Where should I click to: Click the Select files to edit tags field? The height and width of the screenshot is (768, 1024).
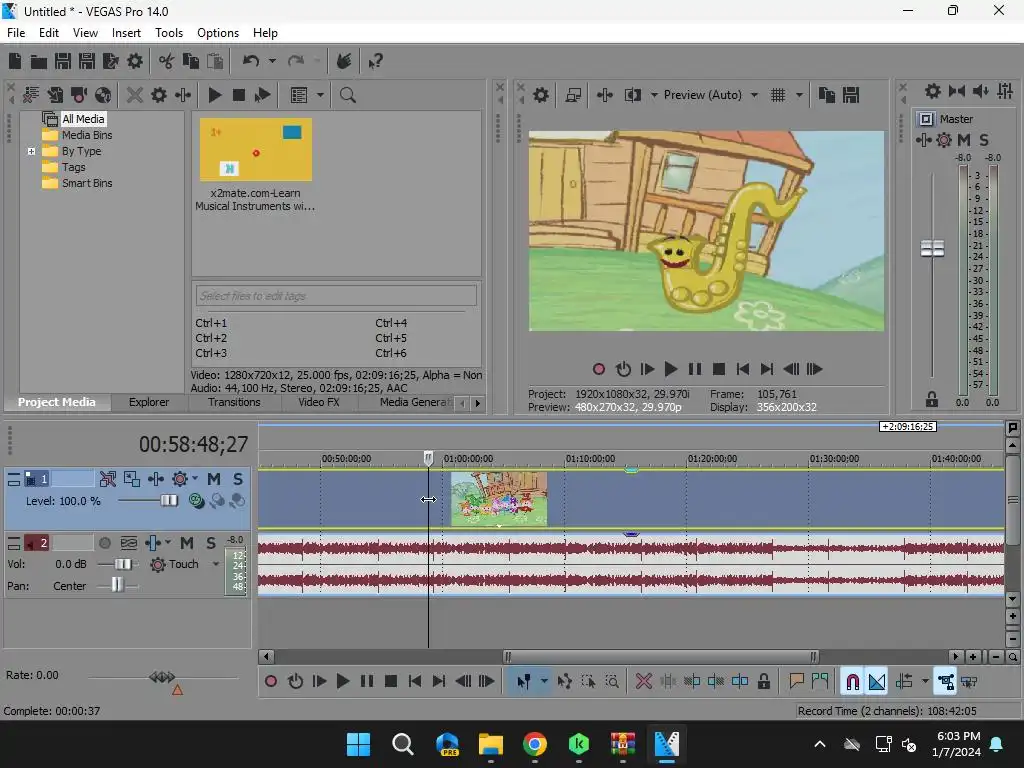pos(336,296)
